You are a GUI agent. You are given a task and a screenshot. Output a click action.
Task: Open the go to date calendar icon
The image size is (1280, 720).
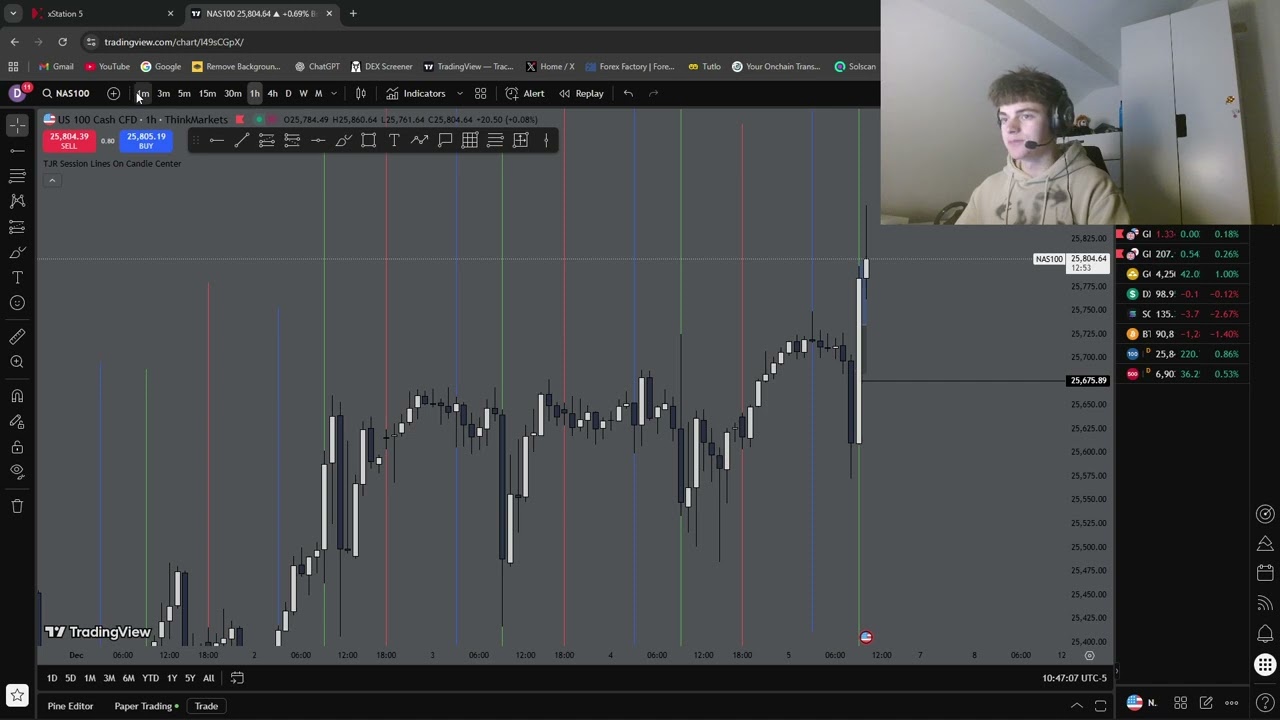pos(237,678)
